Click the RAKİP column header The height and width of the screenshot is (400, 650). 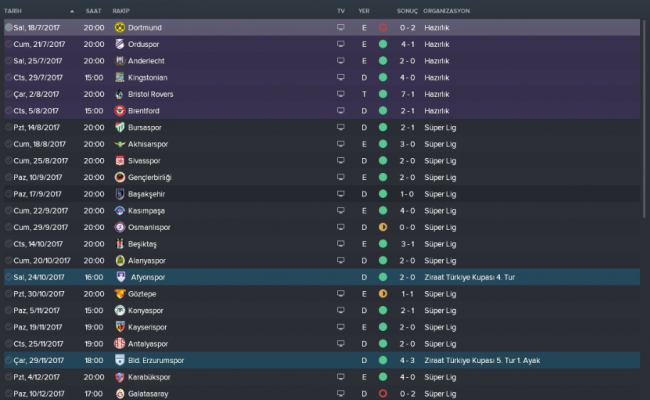point(121,10)
